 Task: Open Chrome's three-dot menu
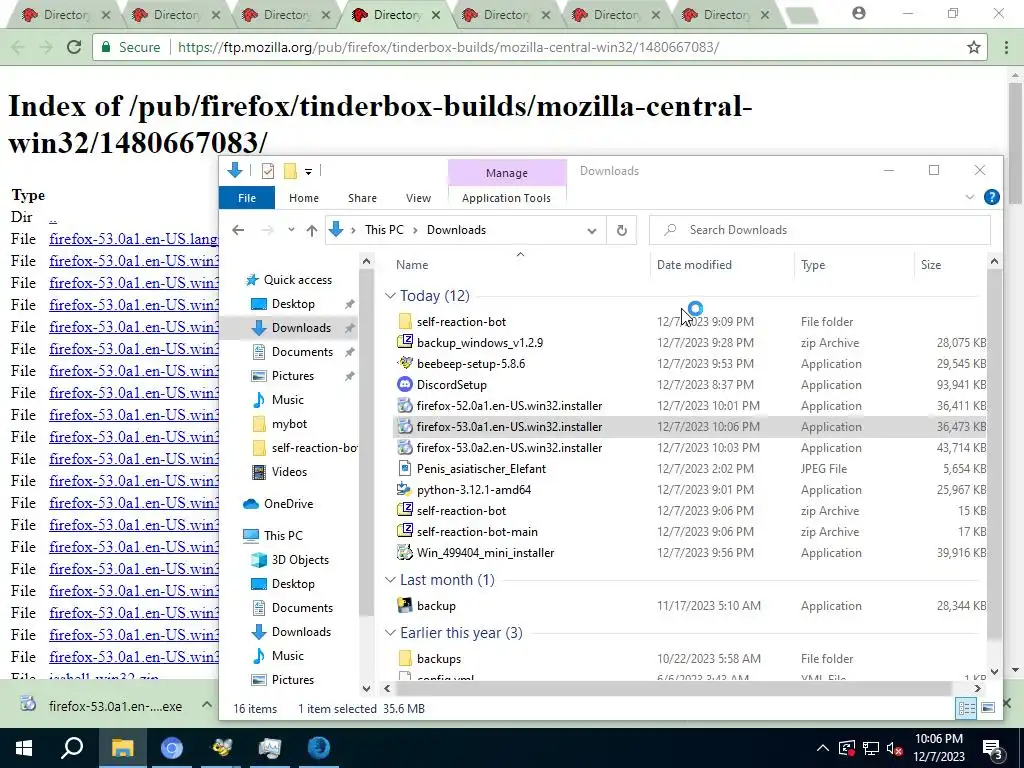pyautogui.click(x=1006, y=47)
